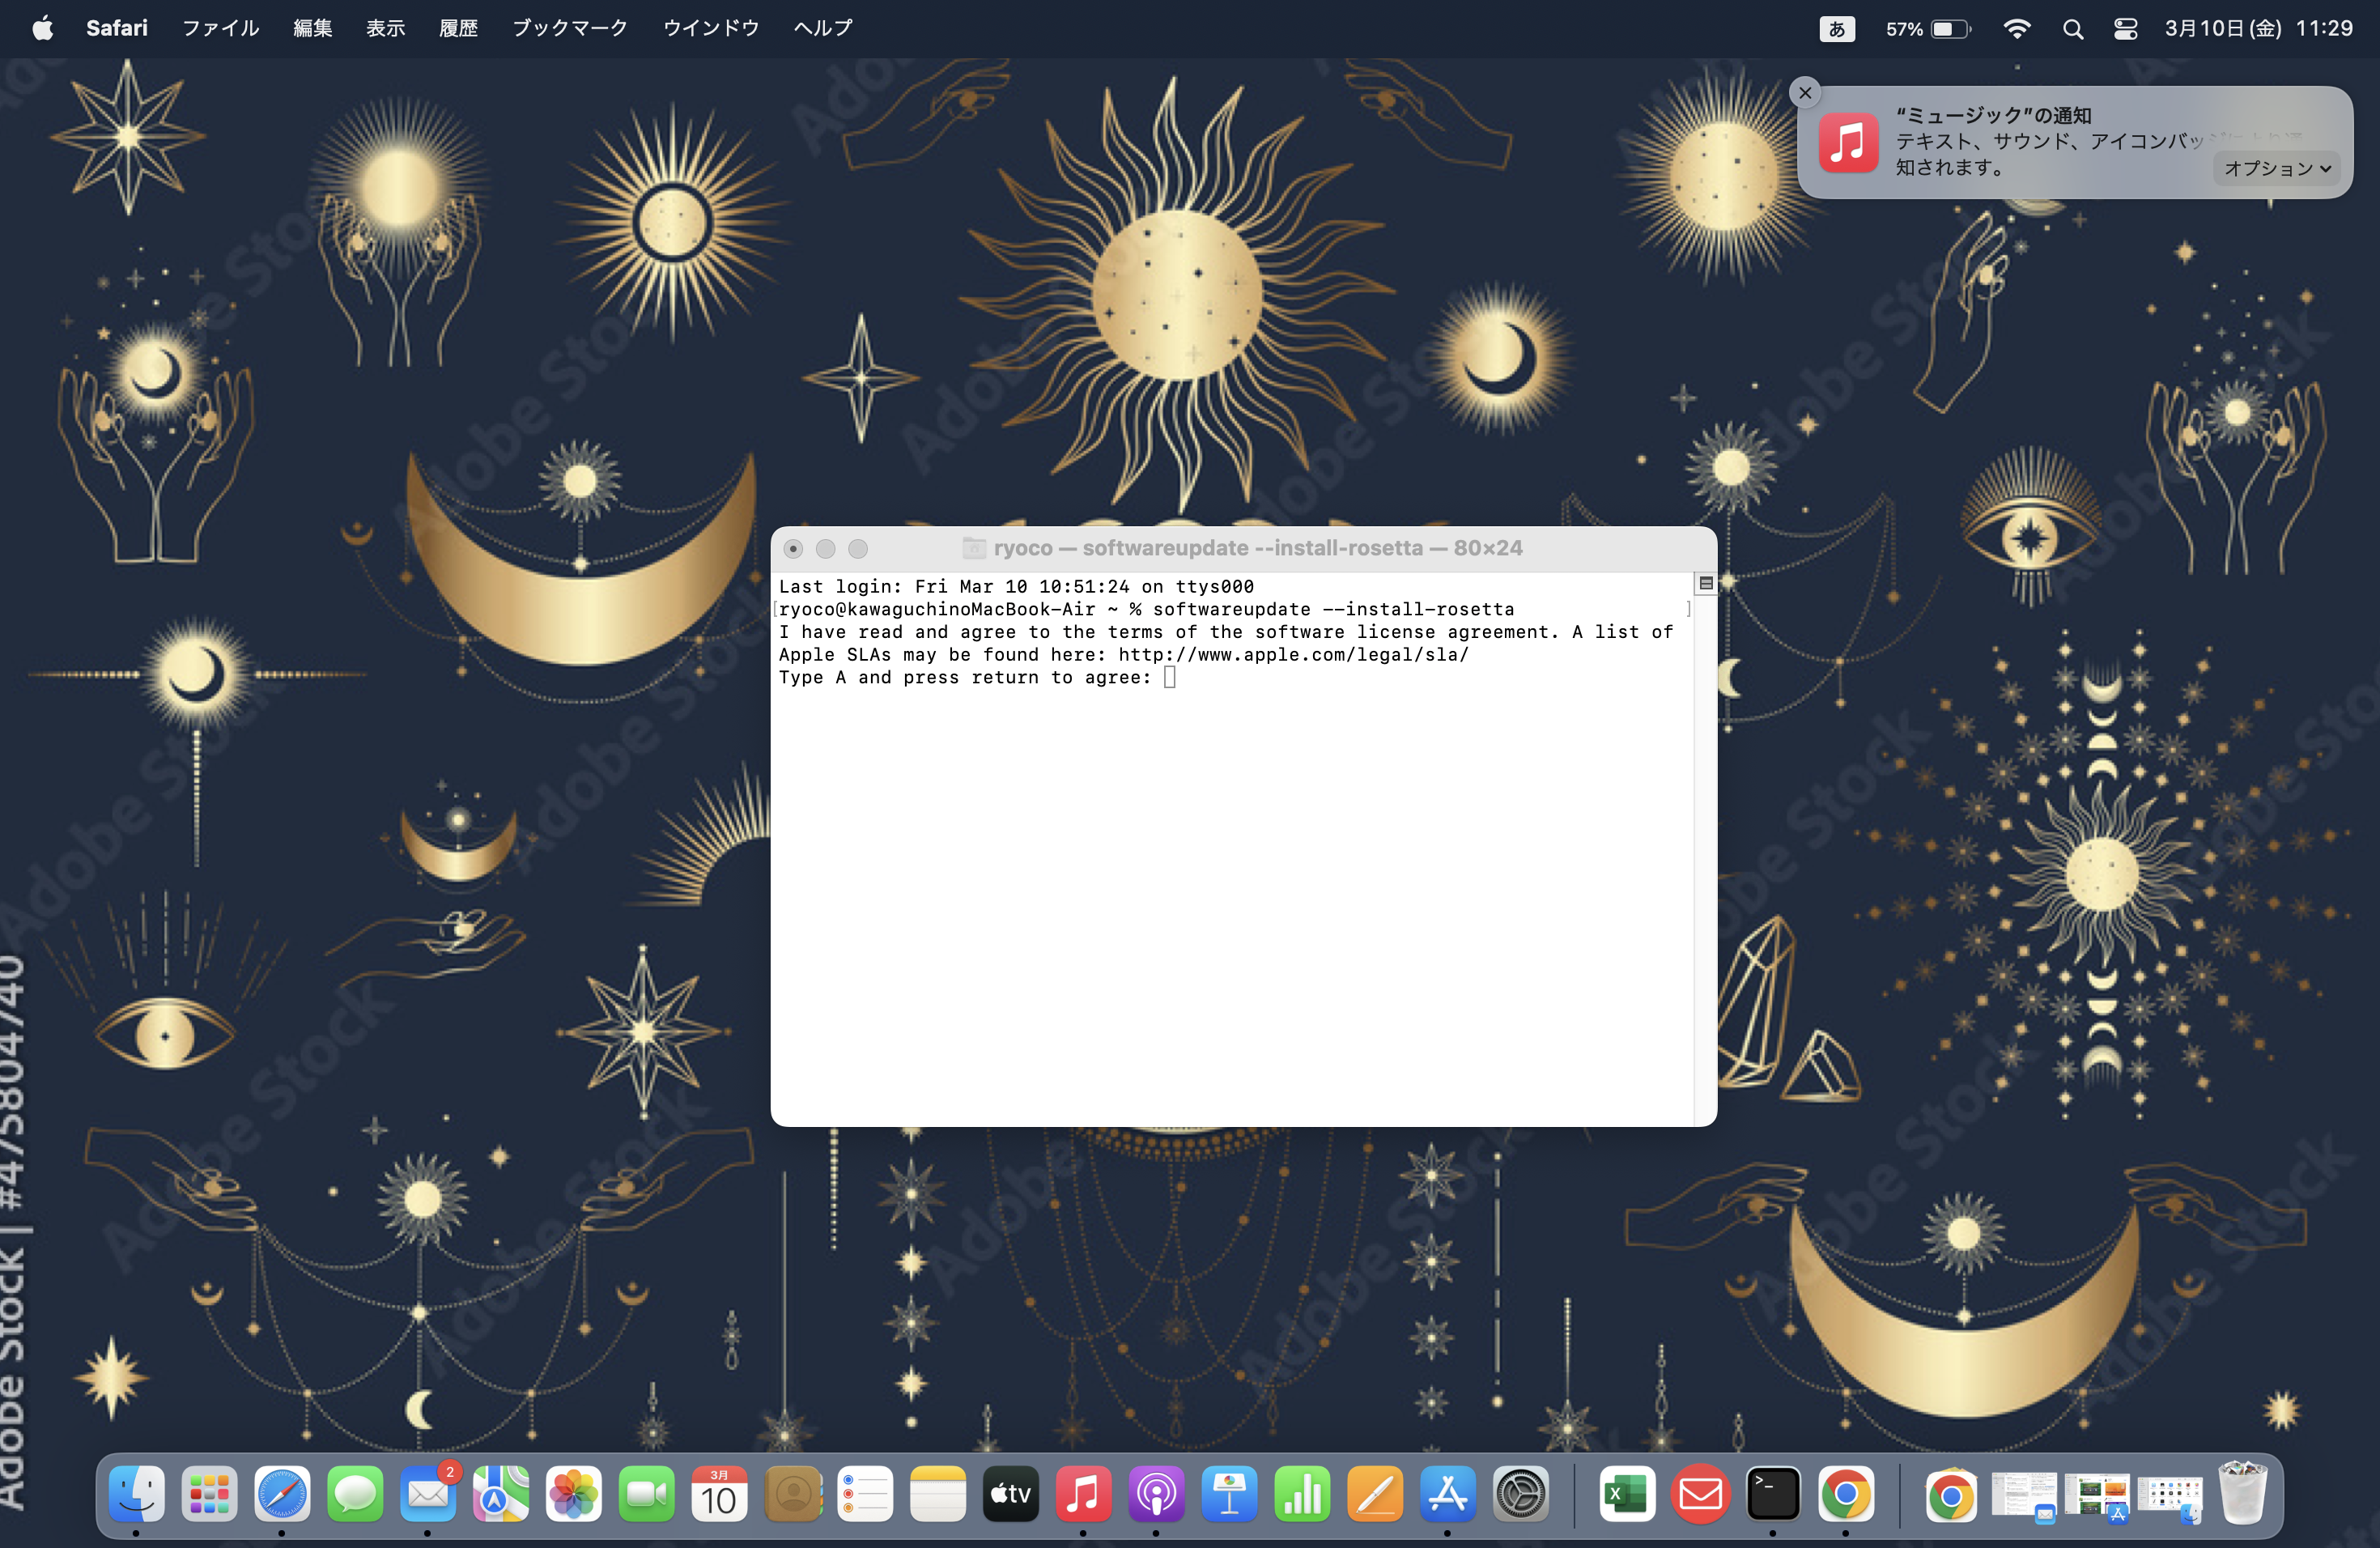
Task: Open the Apple menu
Action: [x=42, y=28]
